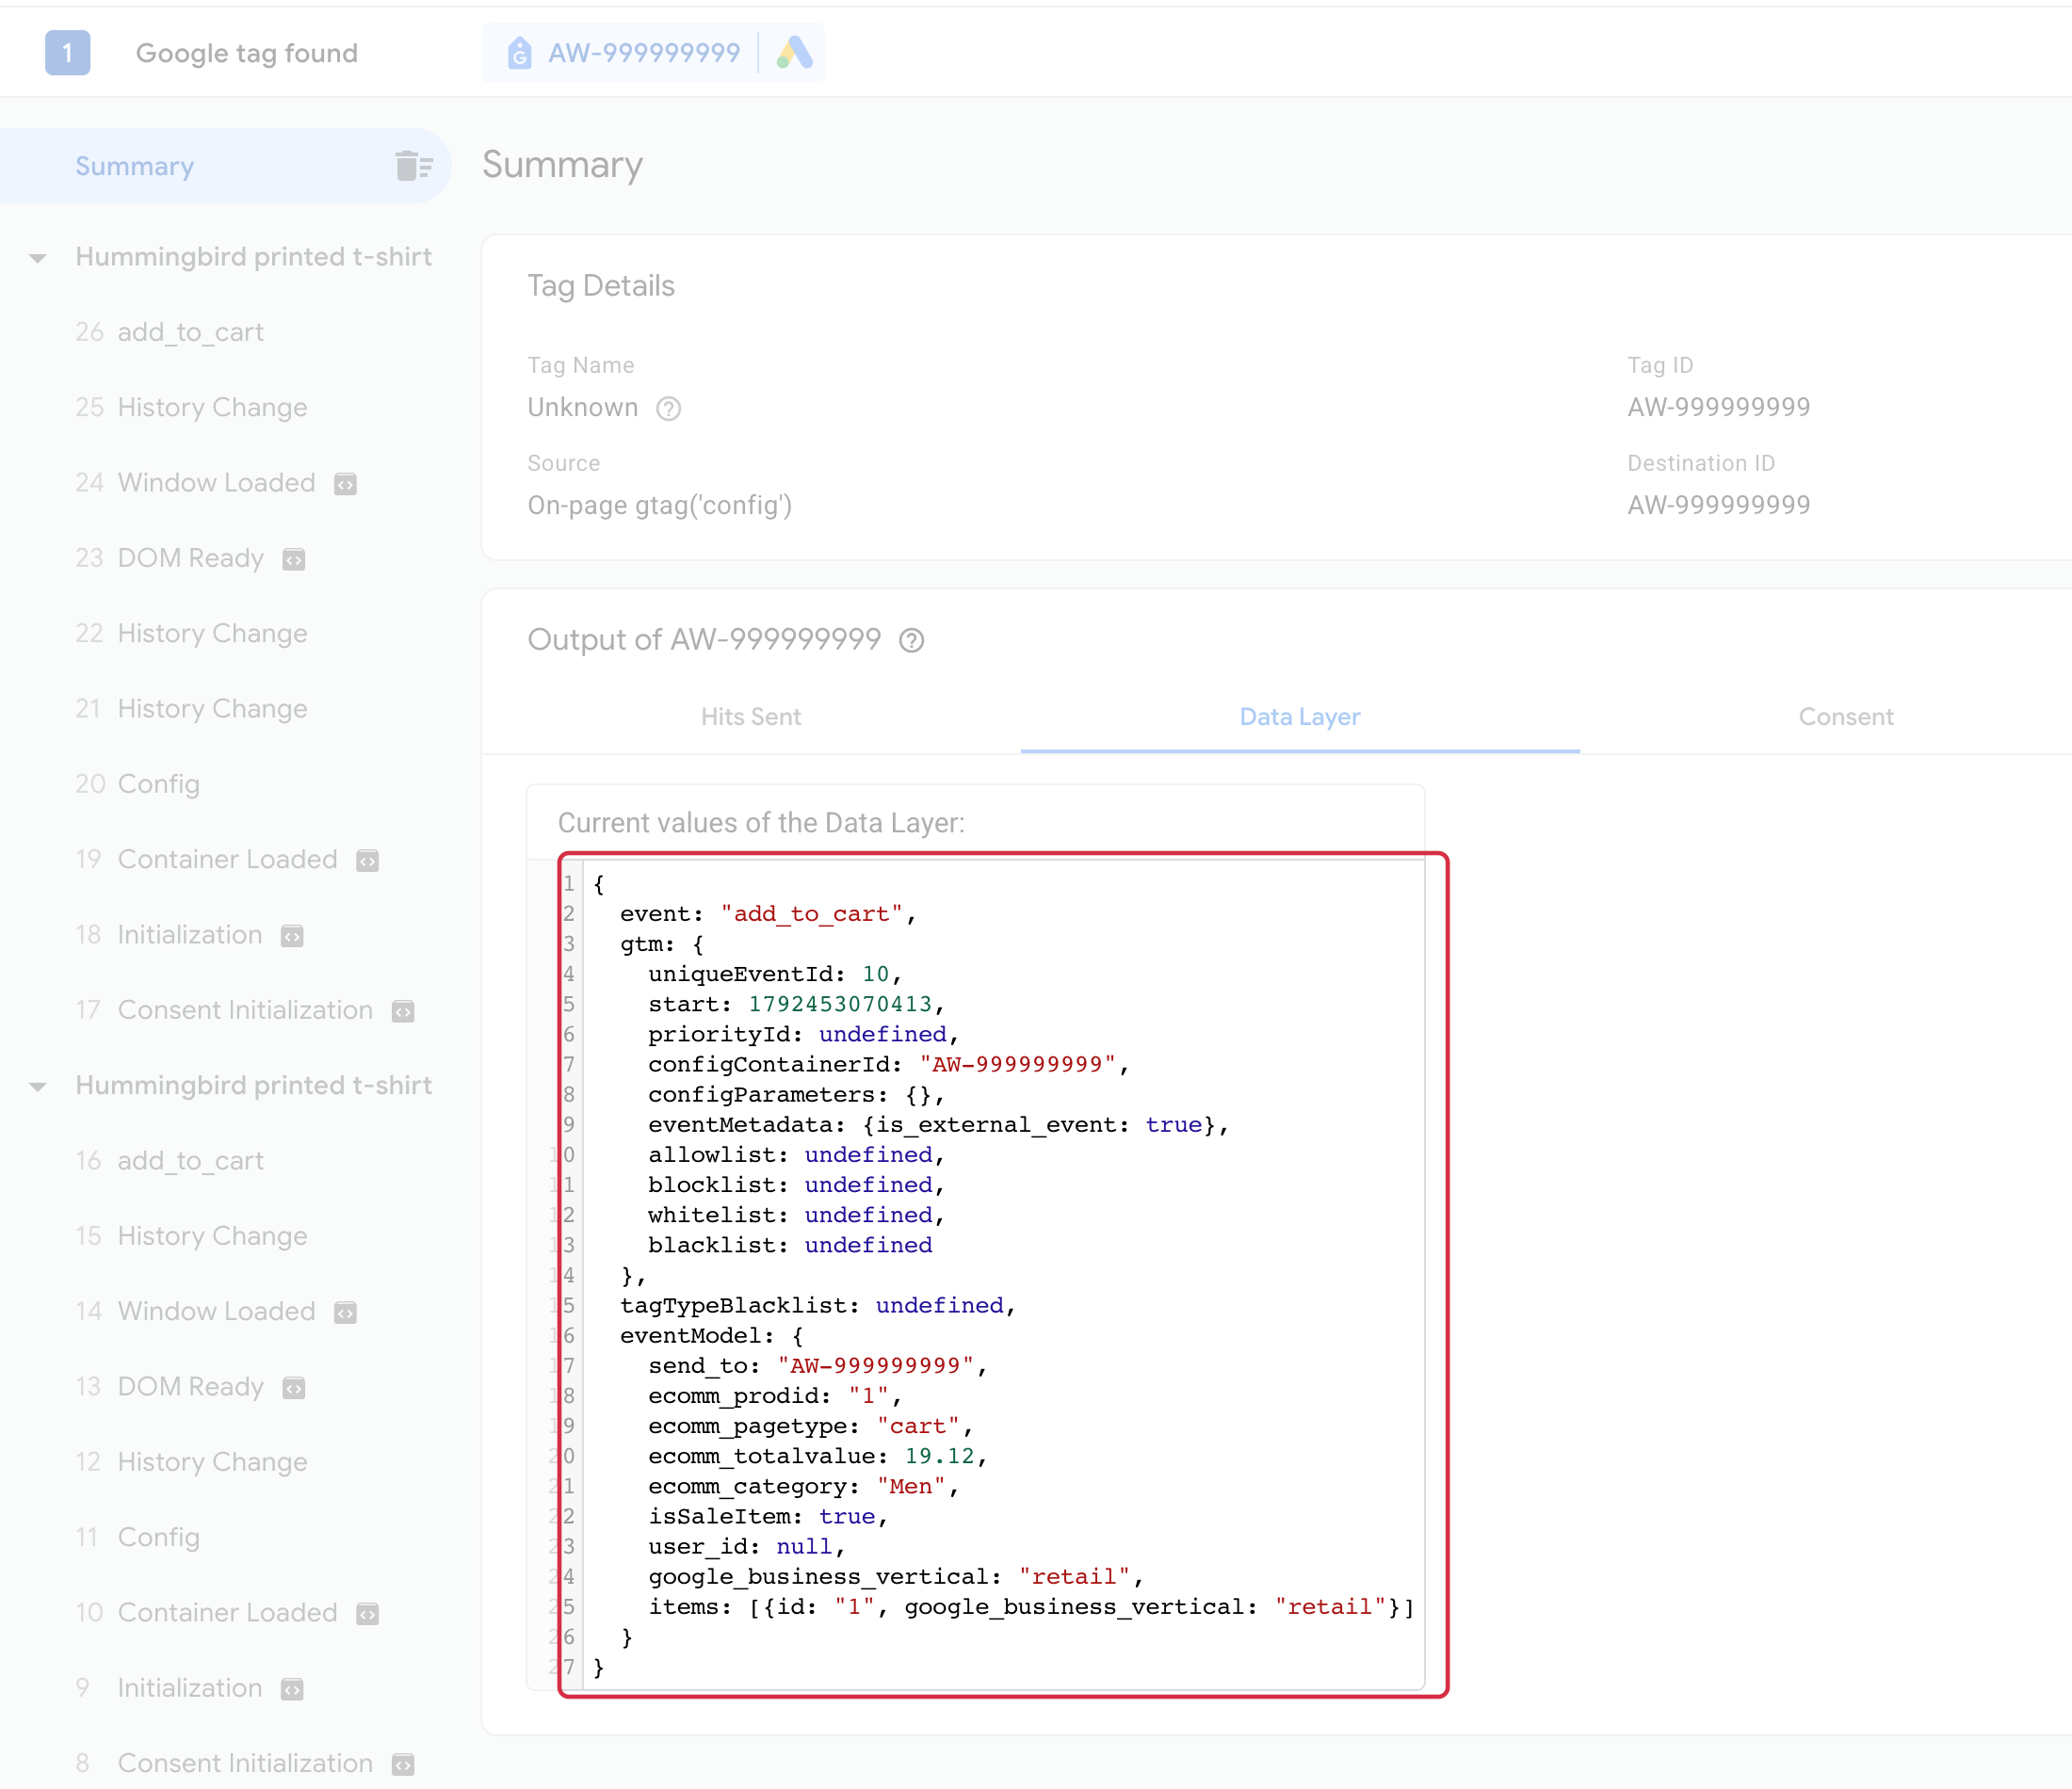Open event 18 Initialization
Viewport: 2072px width, 1789px height.
pos(169,935)
